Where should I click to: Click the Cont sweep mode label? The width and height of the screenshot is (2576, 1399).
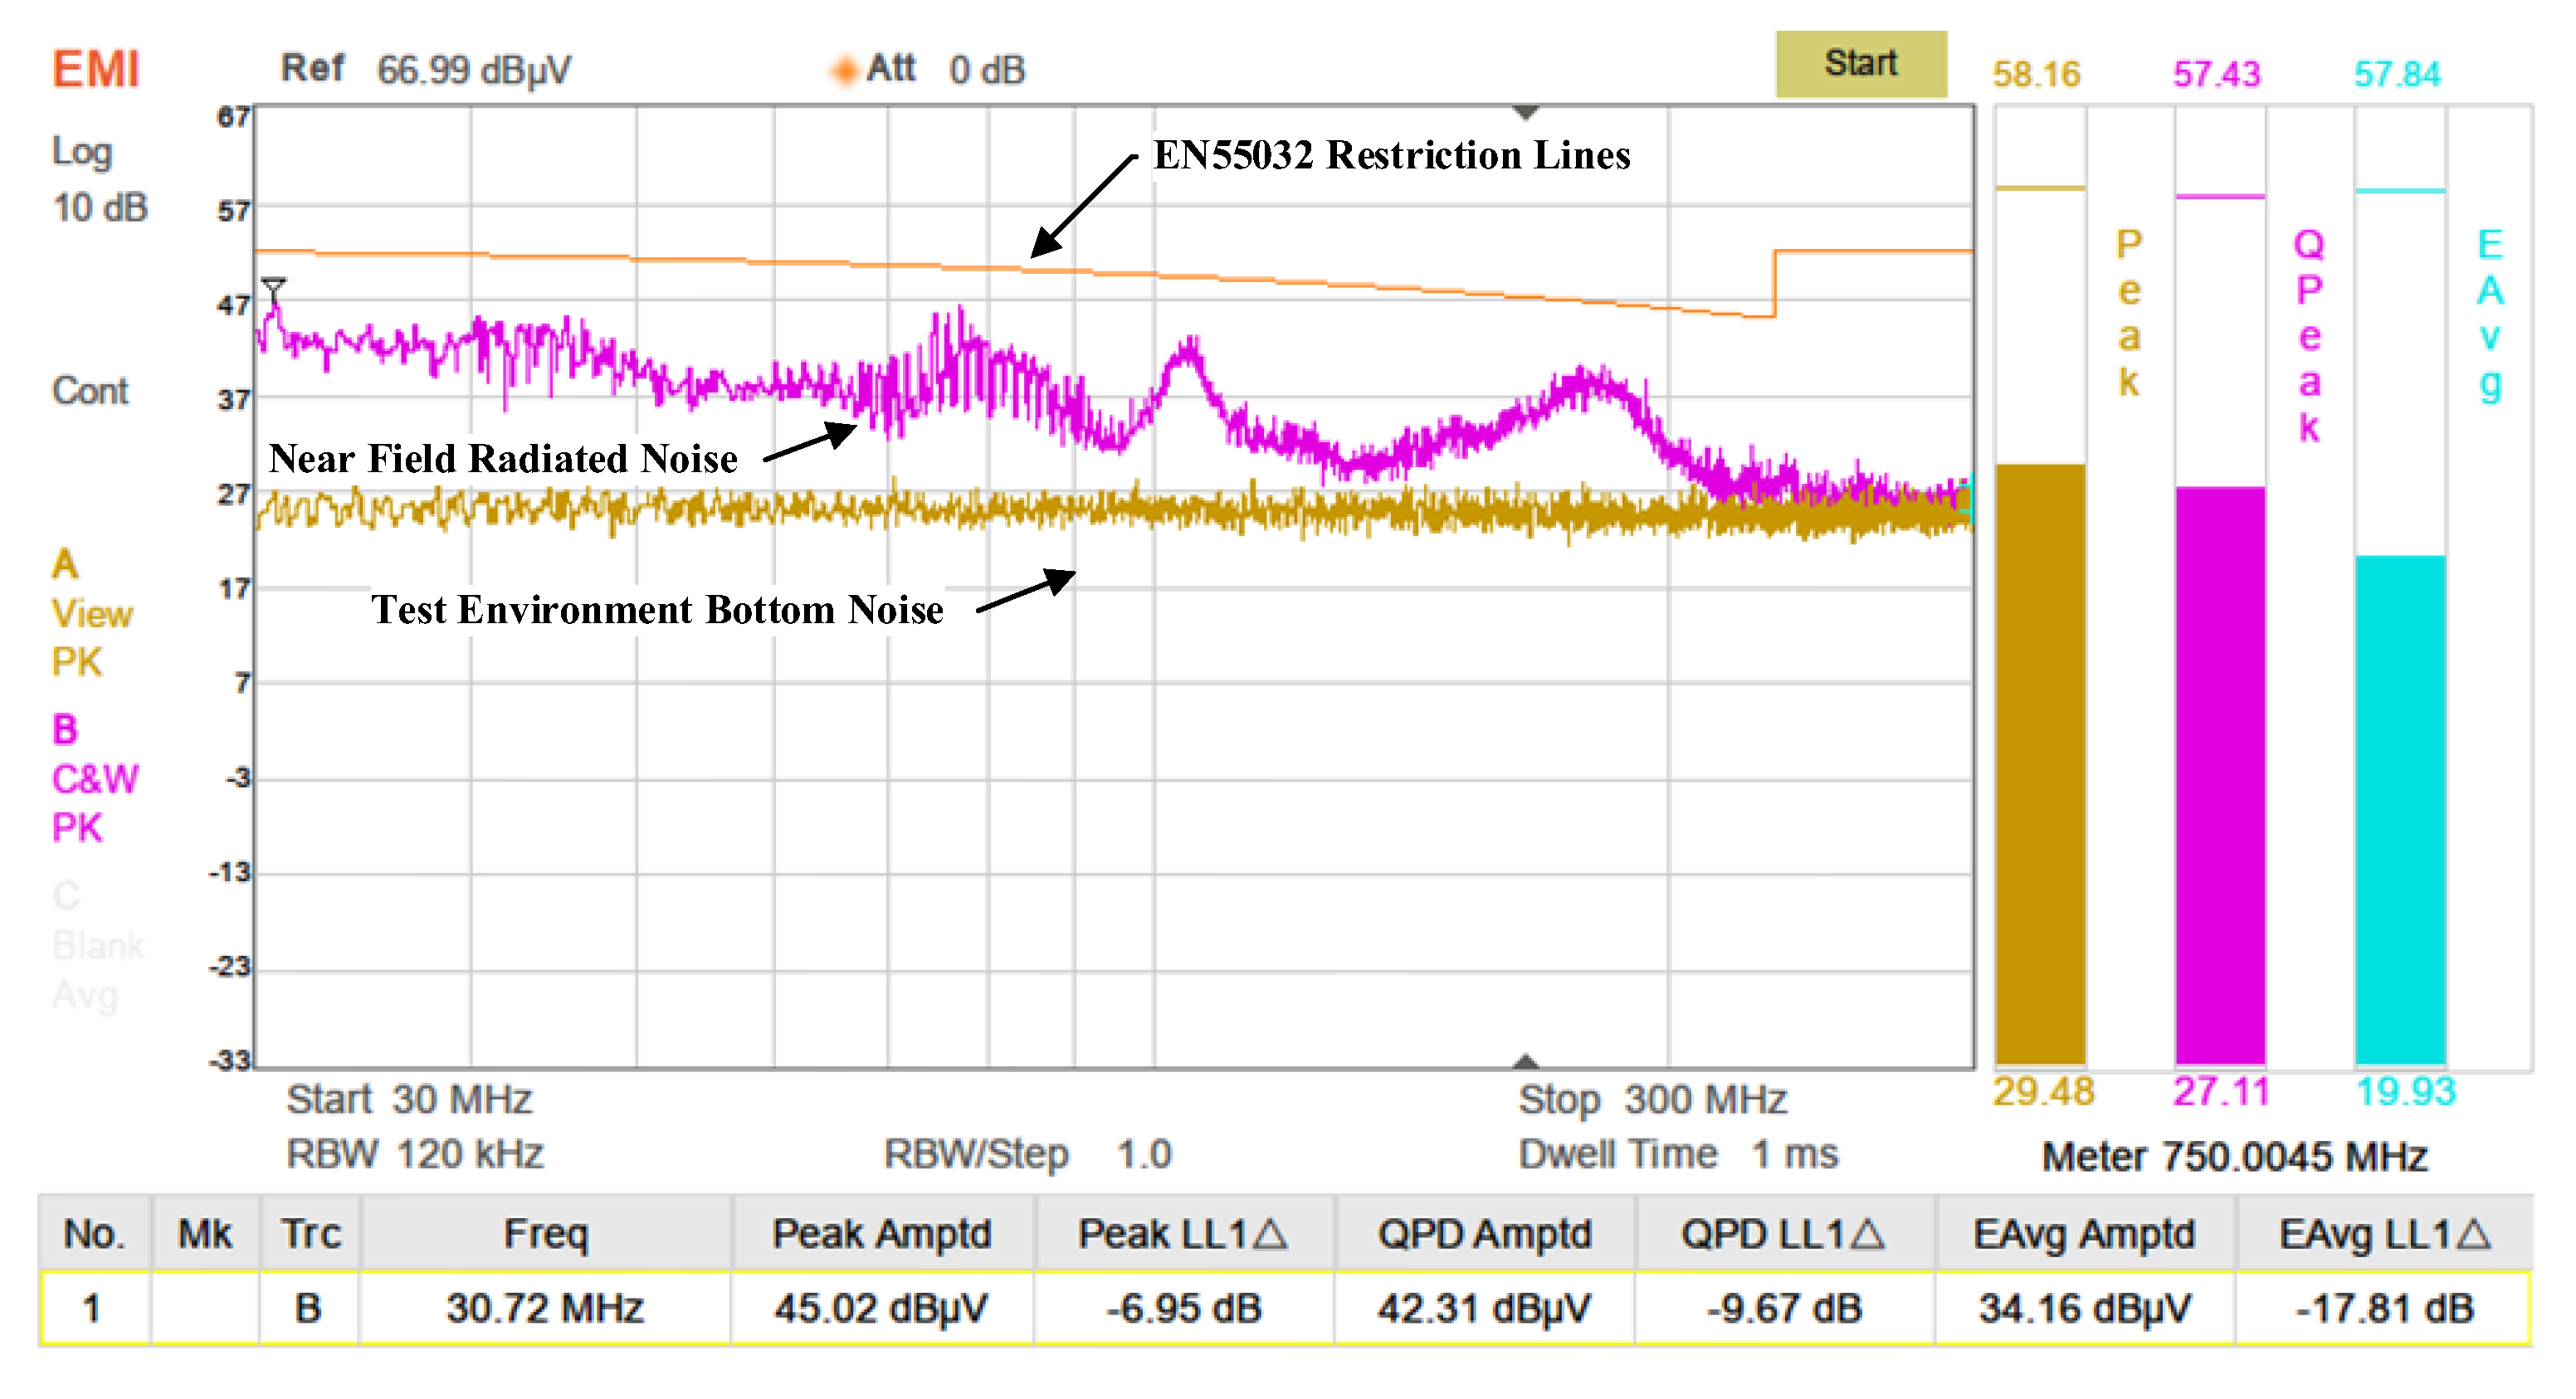[x=90, y=390]
